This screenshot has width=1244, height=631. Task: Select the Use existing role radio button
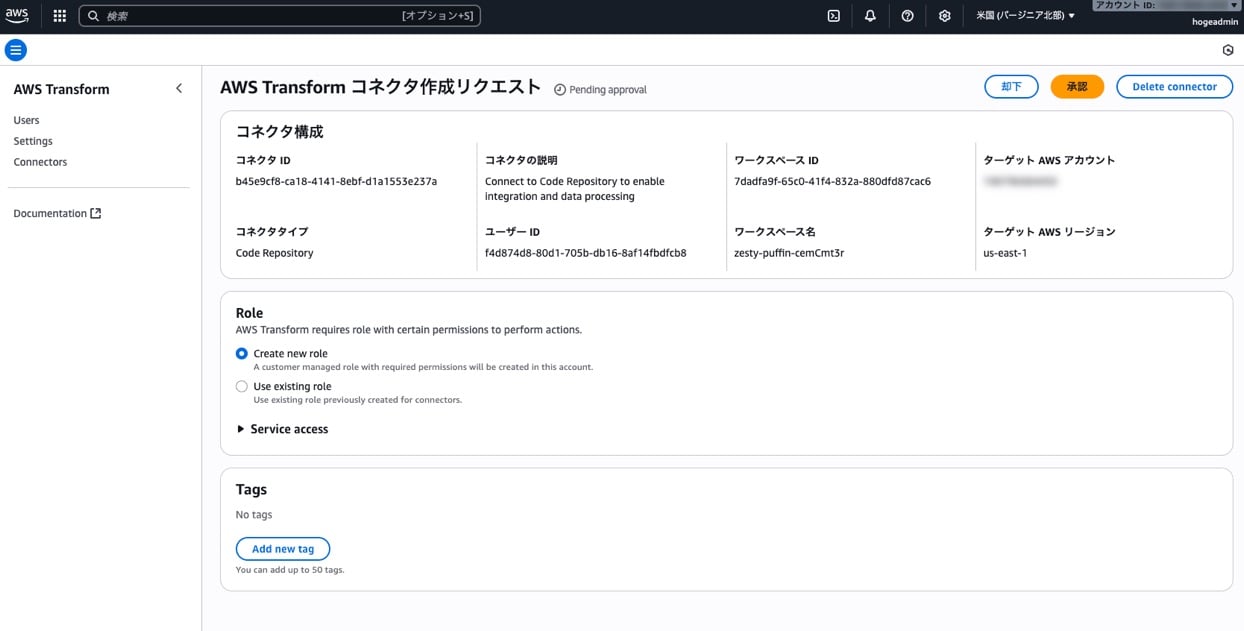[242, 386]
